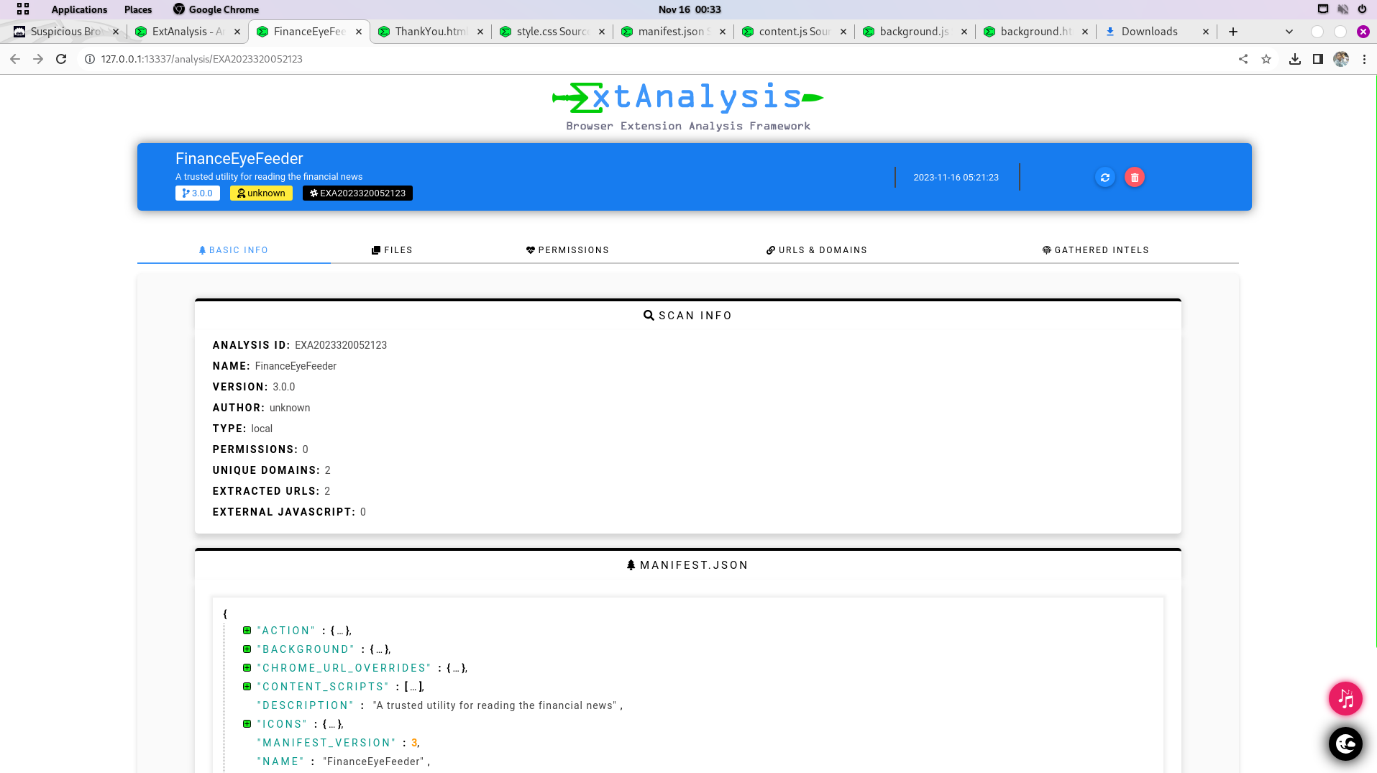The image size is (1377, 773).
Task: Expand the "ICONS" manifest node
Action: tap(247, 724)
